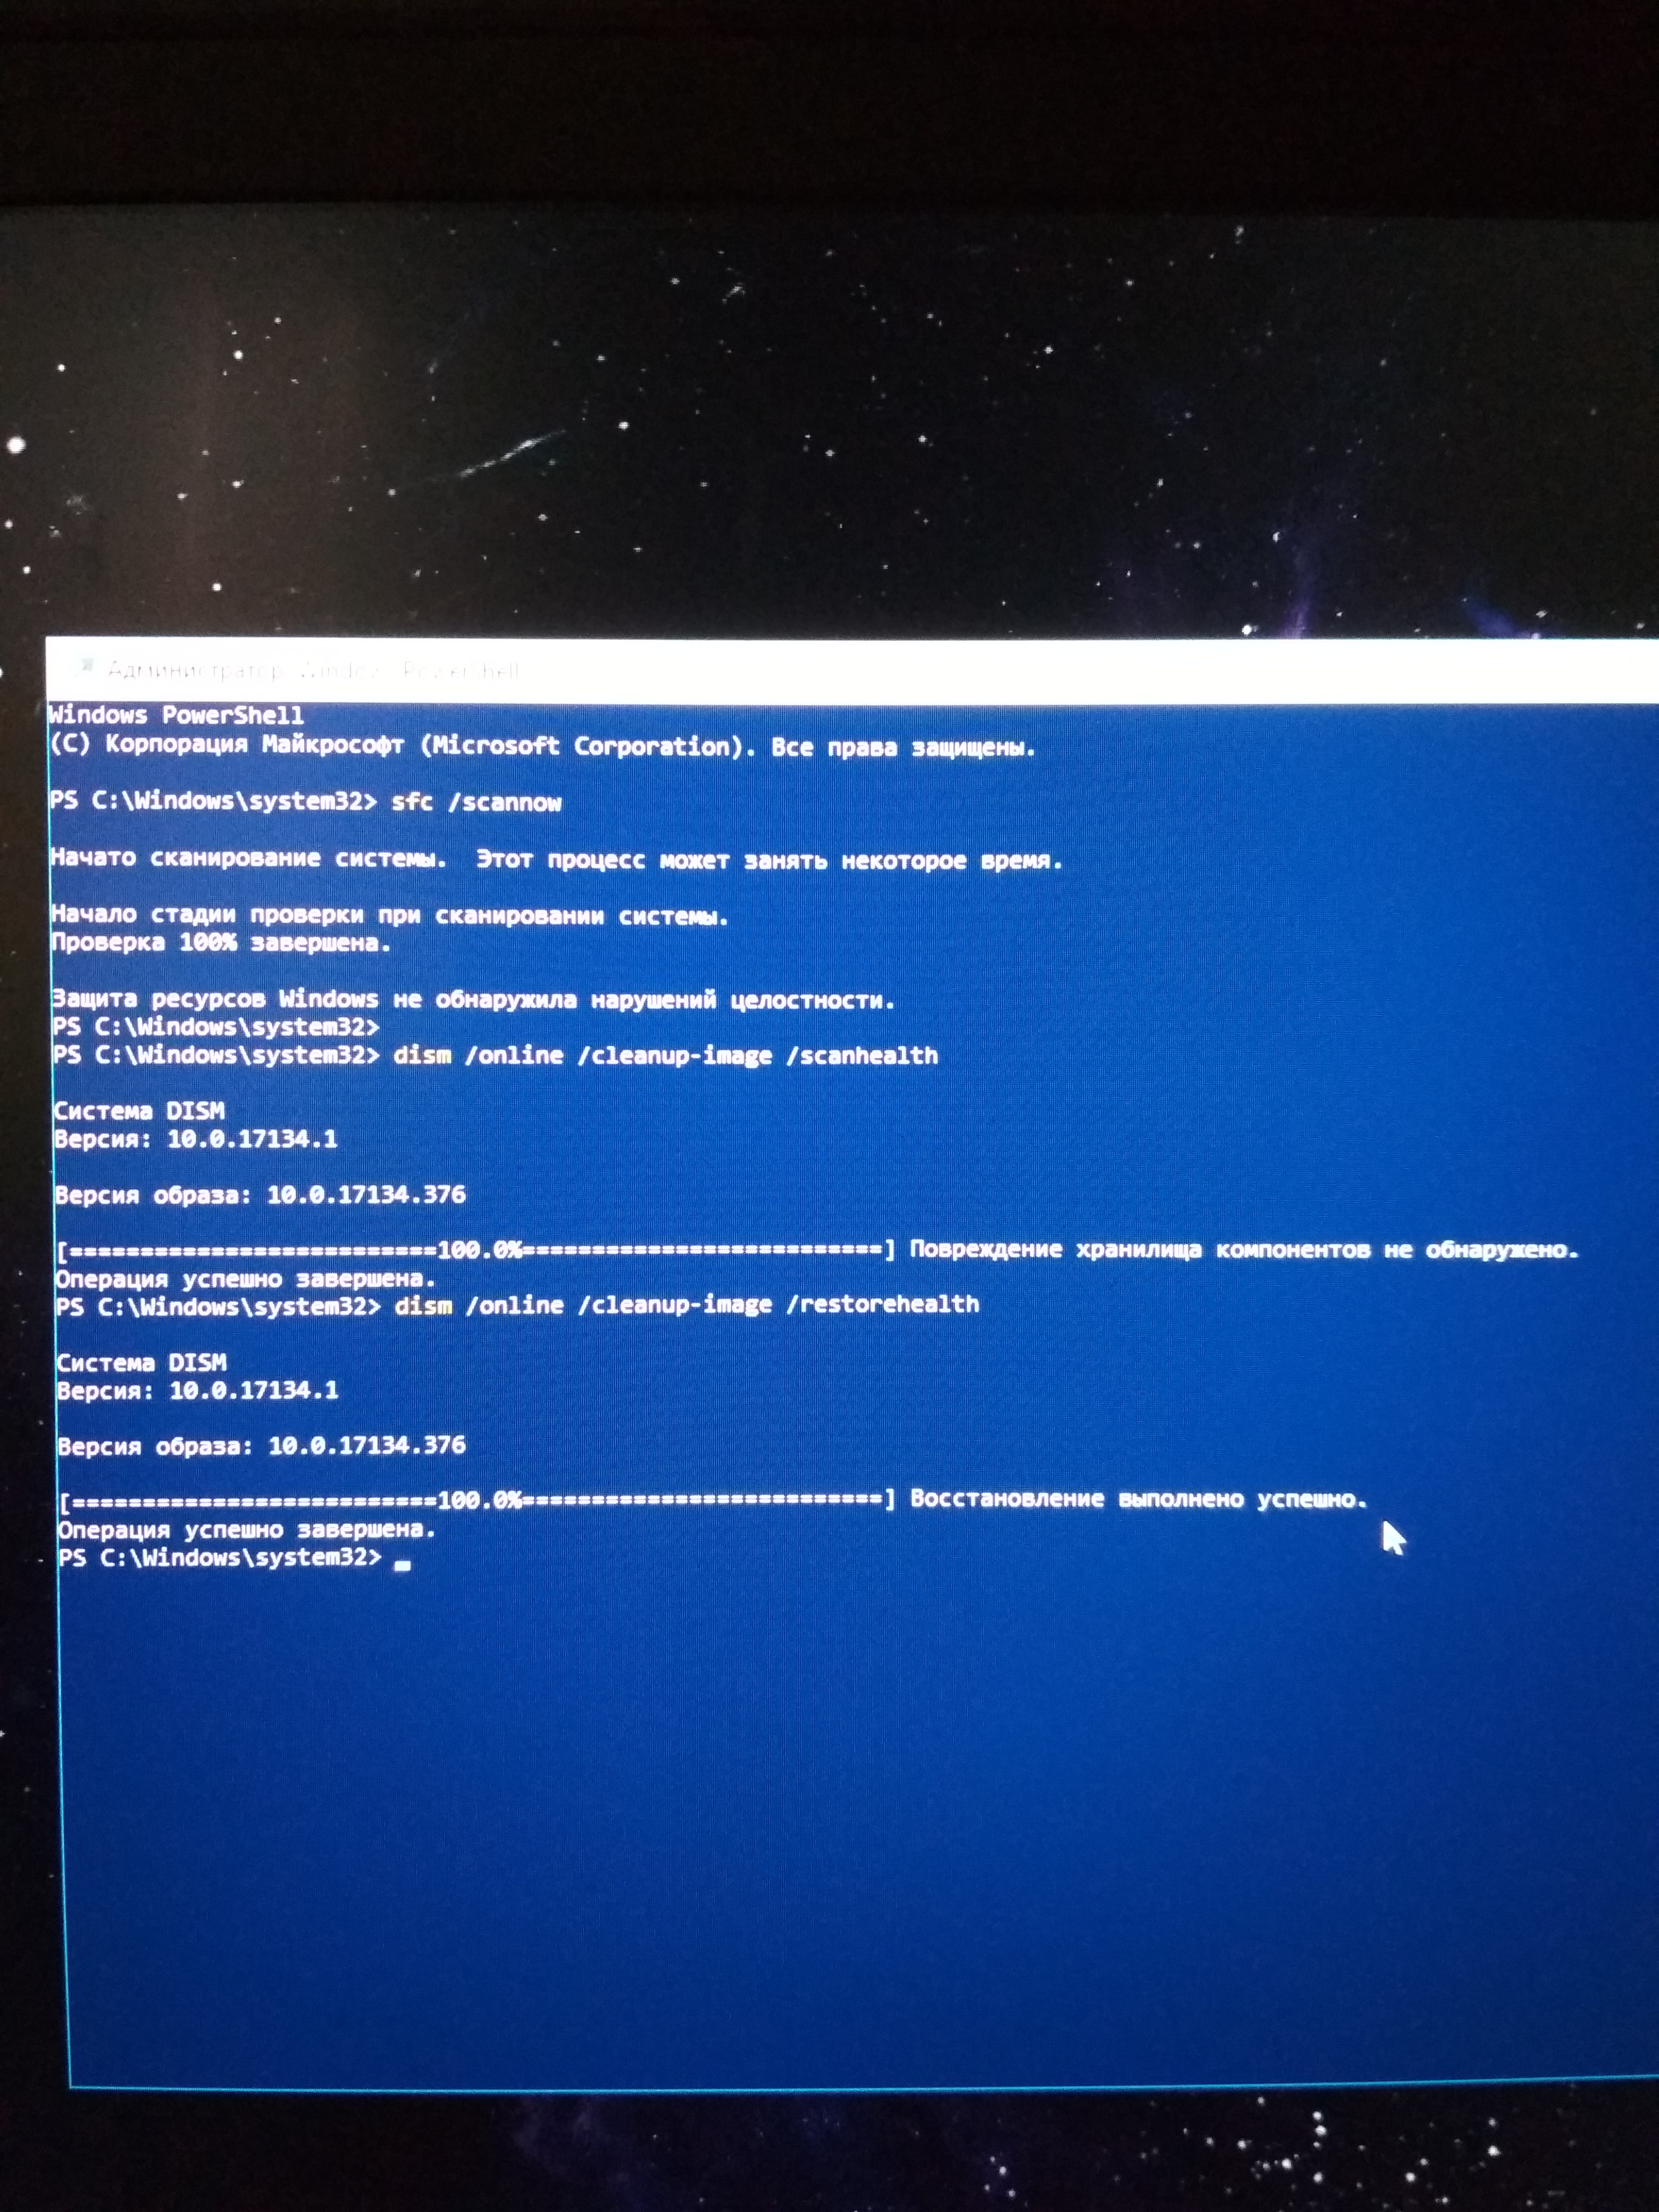Click the 'dism /online /cleanup-image /scanhealth' command

point(665,1056)
